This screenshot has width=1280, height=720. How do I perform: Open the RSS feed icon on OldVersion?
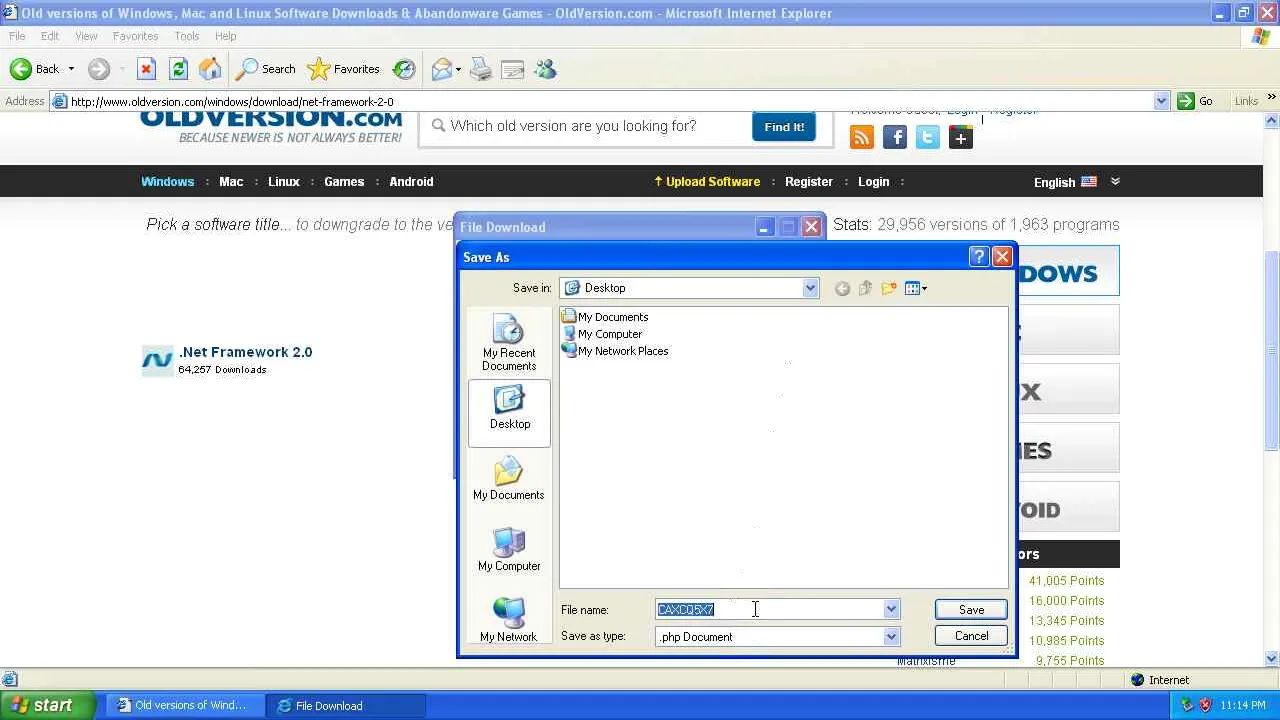pos(862,138)
